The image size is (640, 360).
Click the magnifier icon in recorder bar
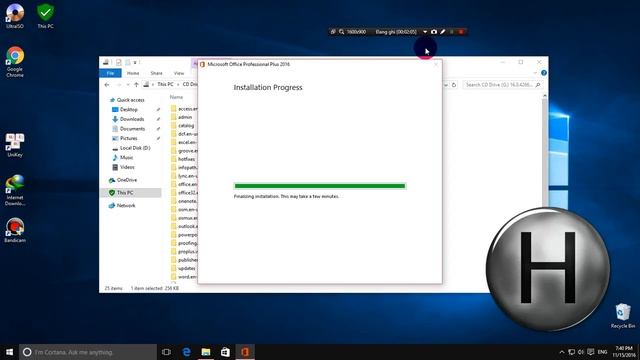341,32
